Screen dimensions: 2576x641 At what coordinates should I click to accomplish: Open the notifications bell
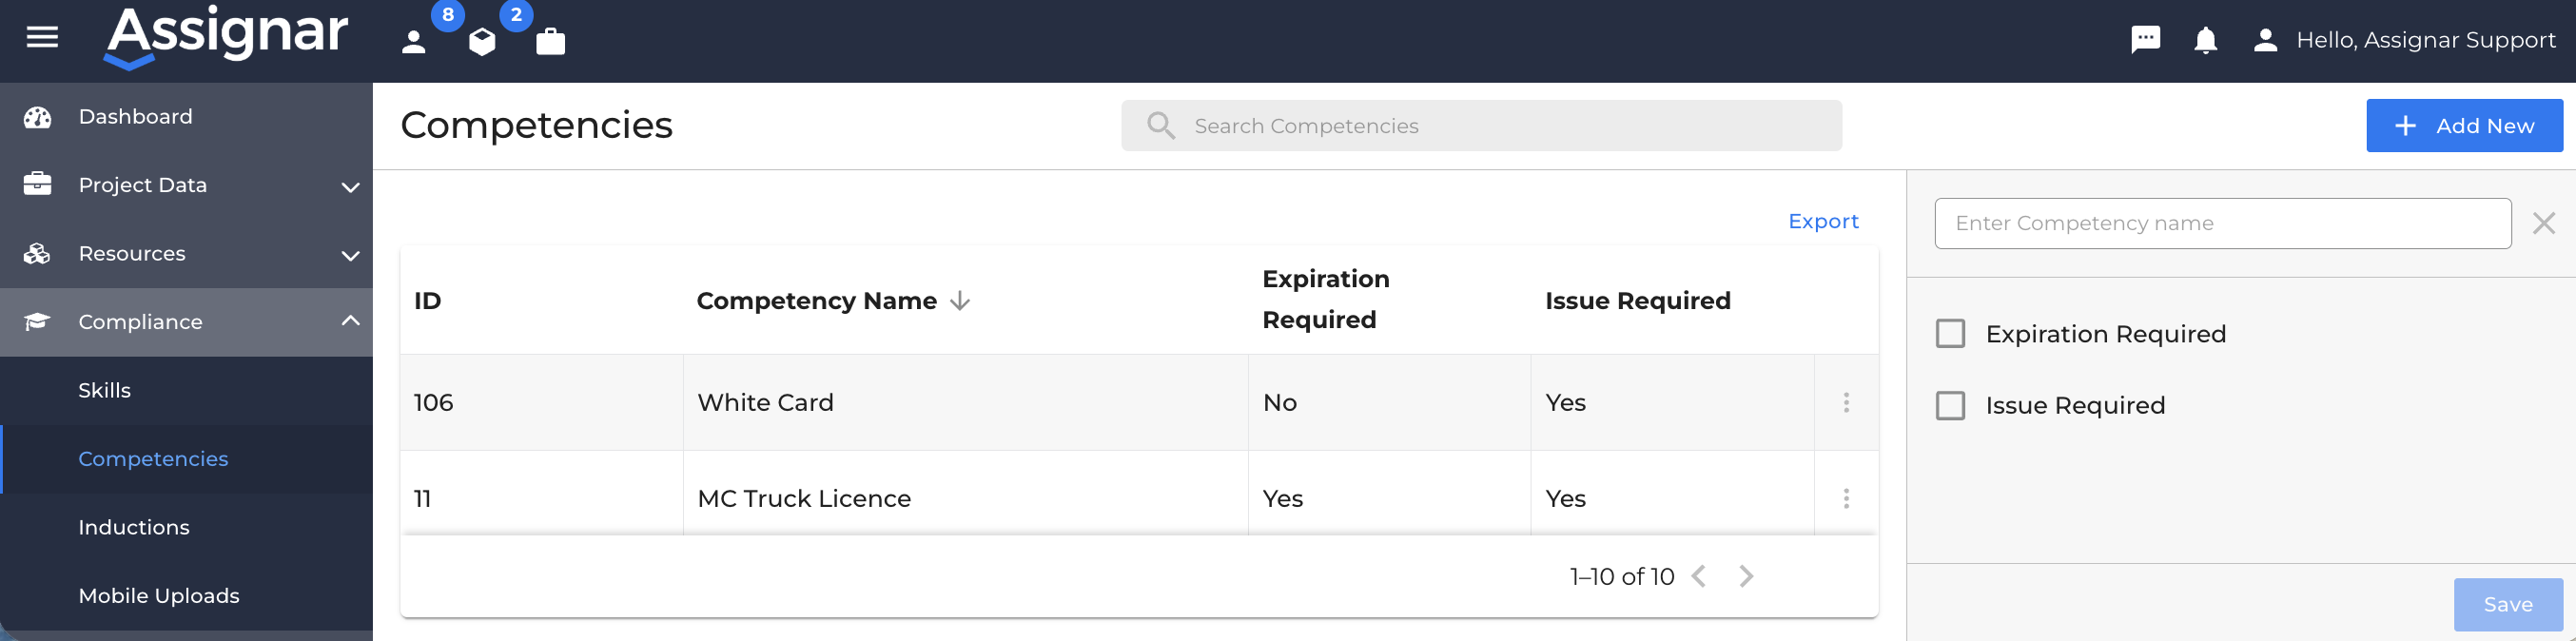tap(2206, 40)
